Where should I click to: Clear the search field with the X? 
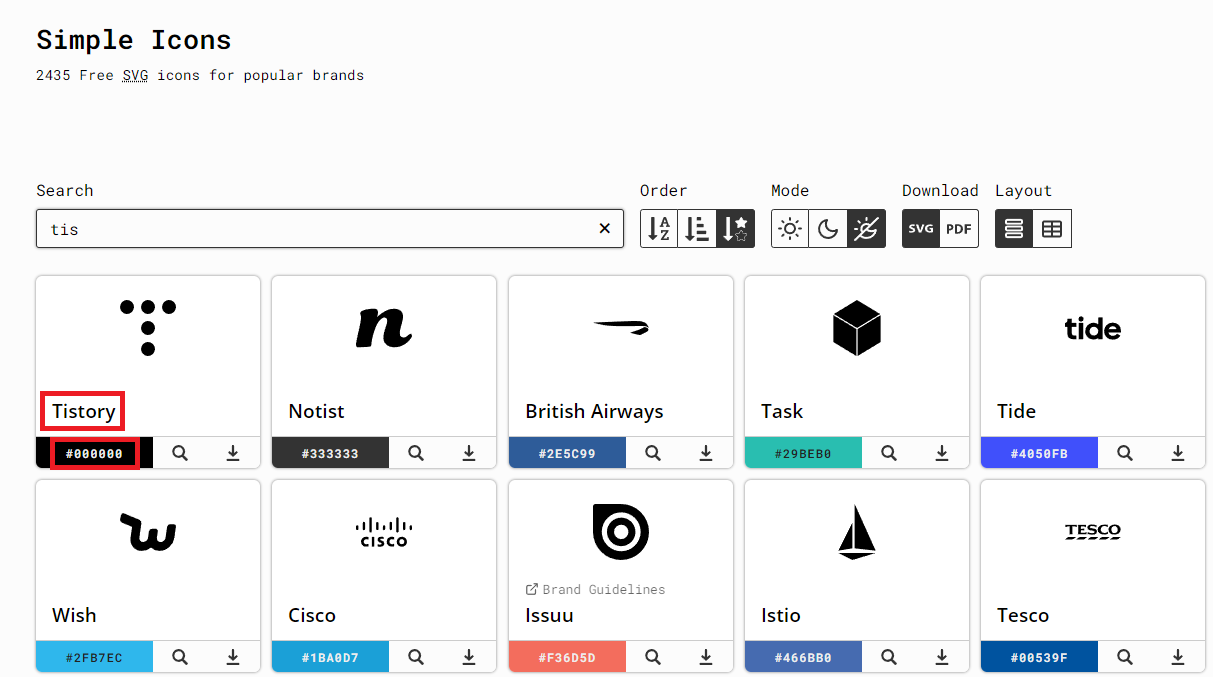(604, 229)
